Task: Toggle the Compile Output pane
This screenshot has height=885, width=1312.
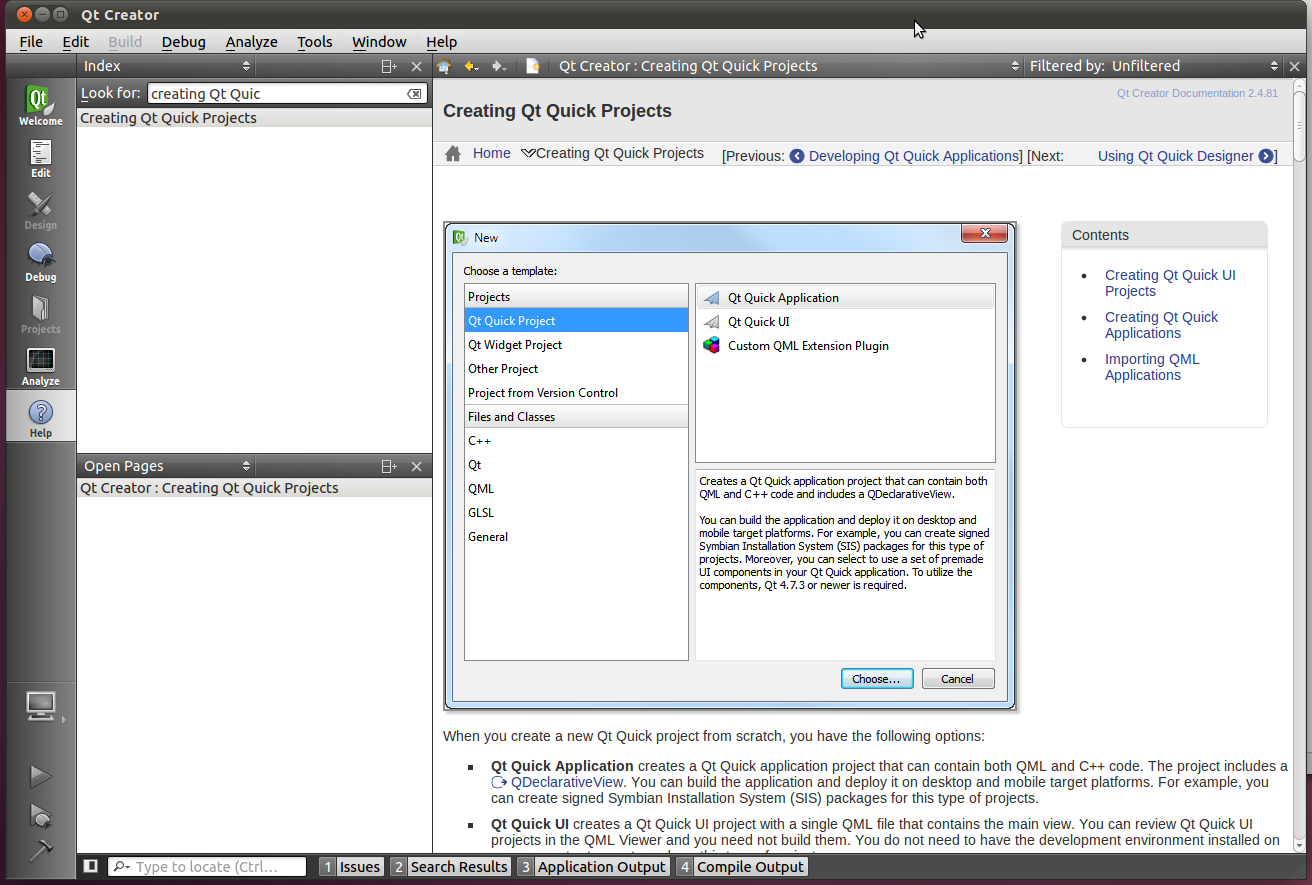Action: (x=741, y=867)
